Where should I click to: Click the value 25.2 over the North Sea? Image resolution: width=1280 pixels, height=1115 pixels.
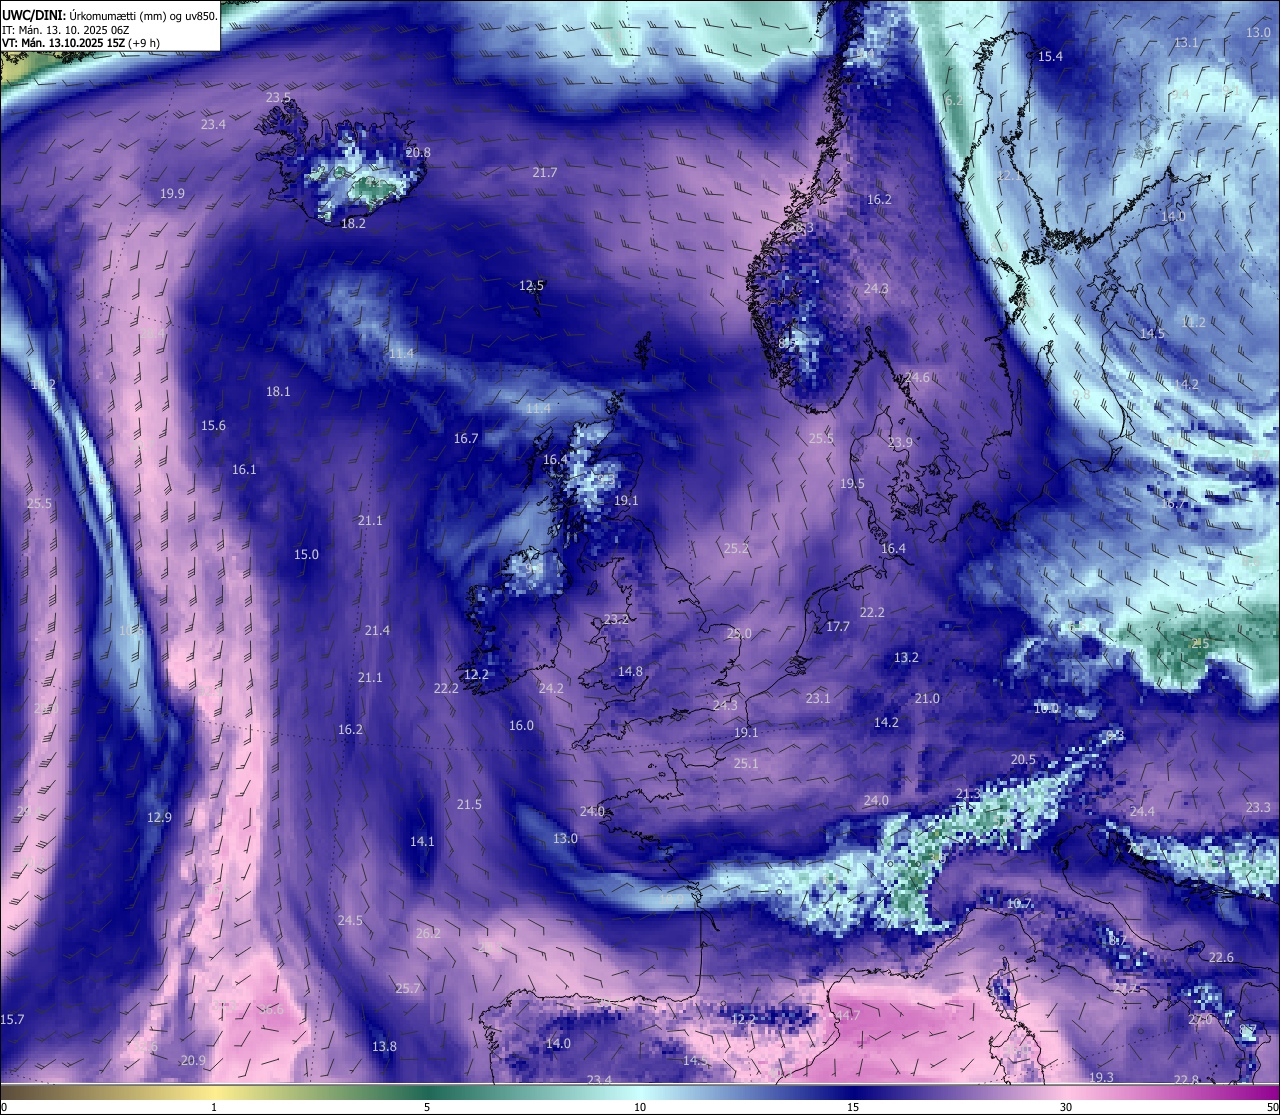click(736, 549)
